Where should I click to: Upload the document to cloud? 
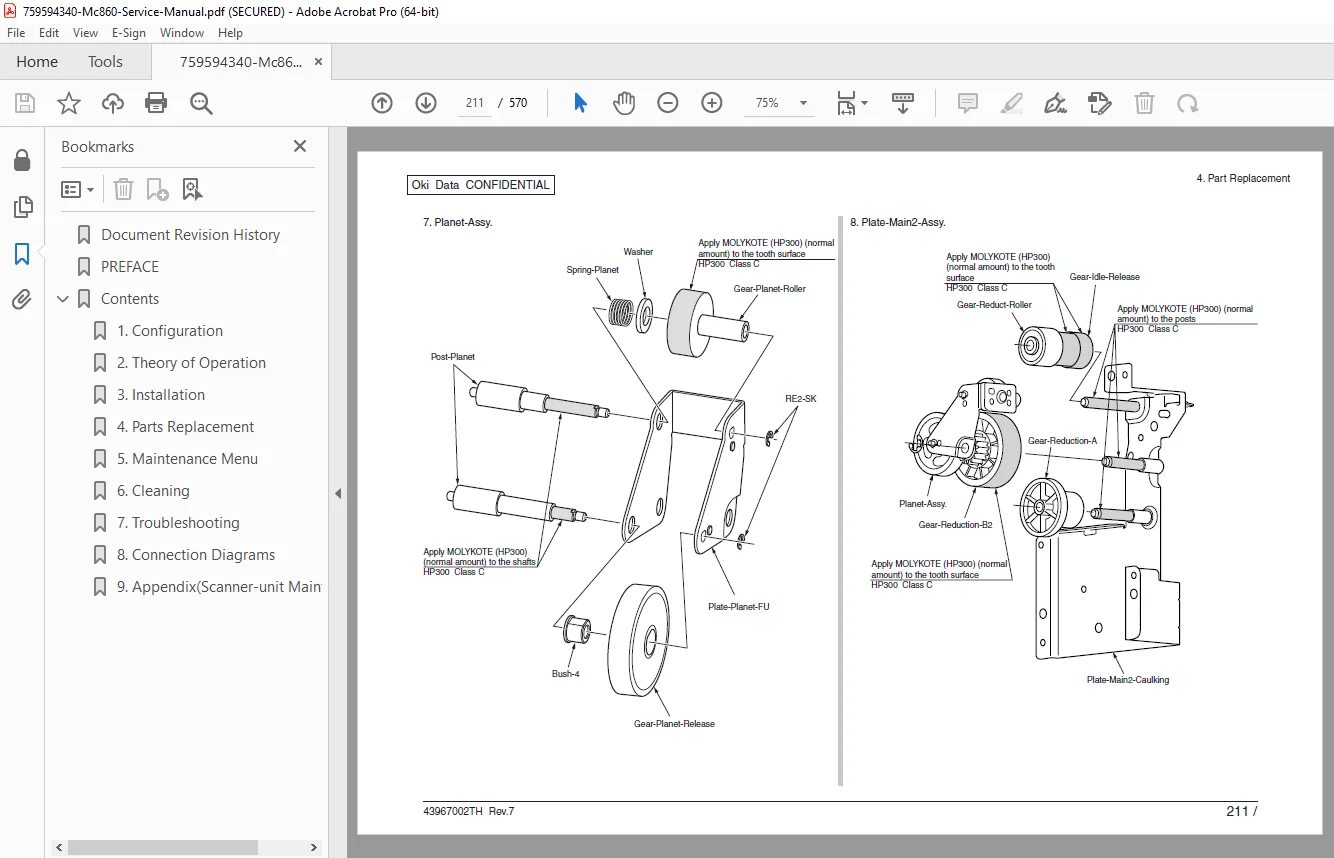click(x=113, y=103)
